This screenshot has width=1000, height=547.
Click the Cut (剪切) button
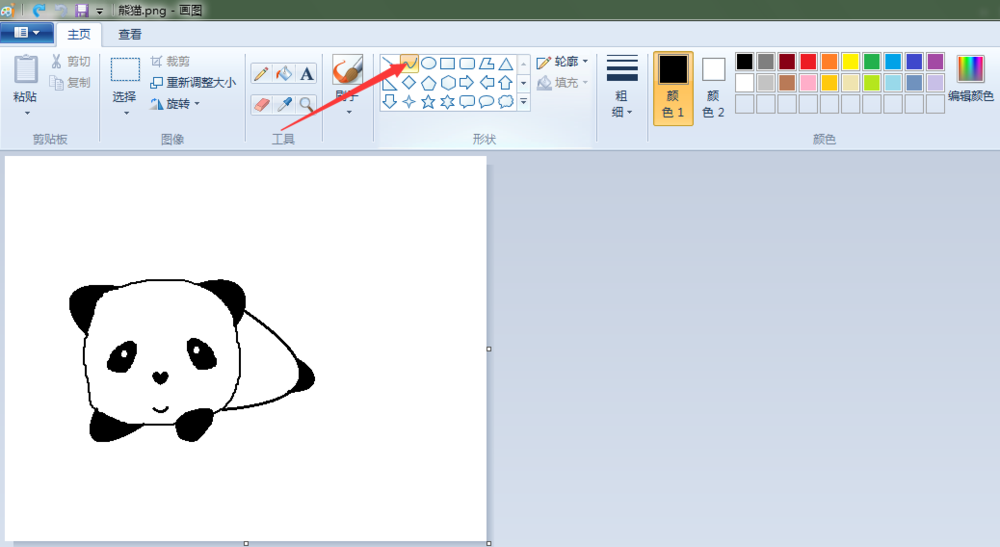click(71, 61)
